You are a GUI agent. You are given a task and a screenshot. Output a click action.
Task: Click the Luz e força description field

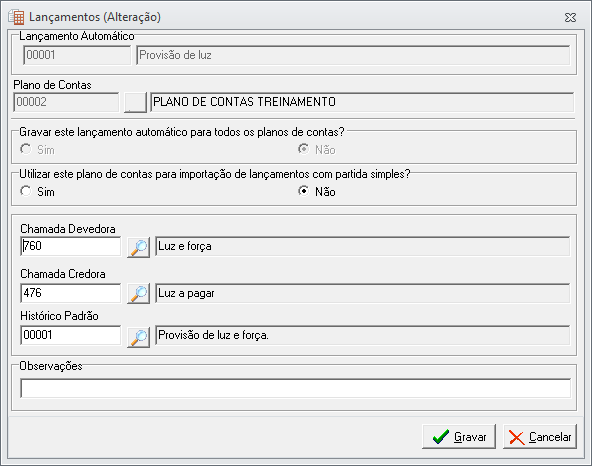pos(362,246)
